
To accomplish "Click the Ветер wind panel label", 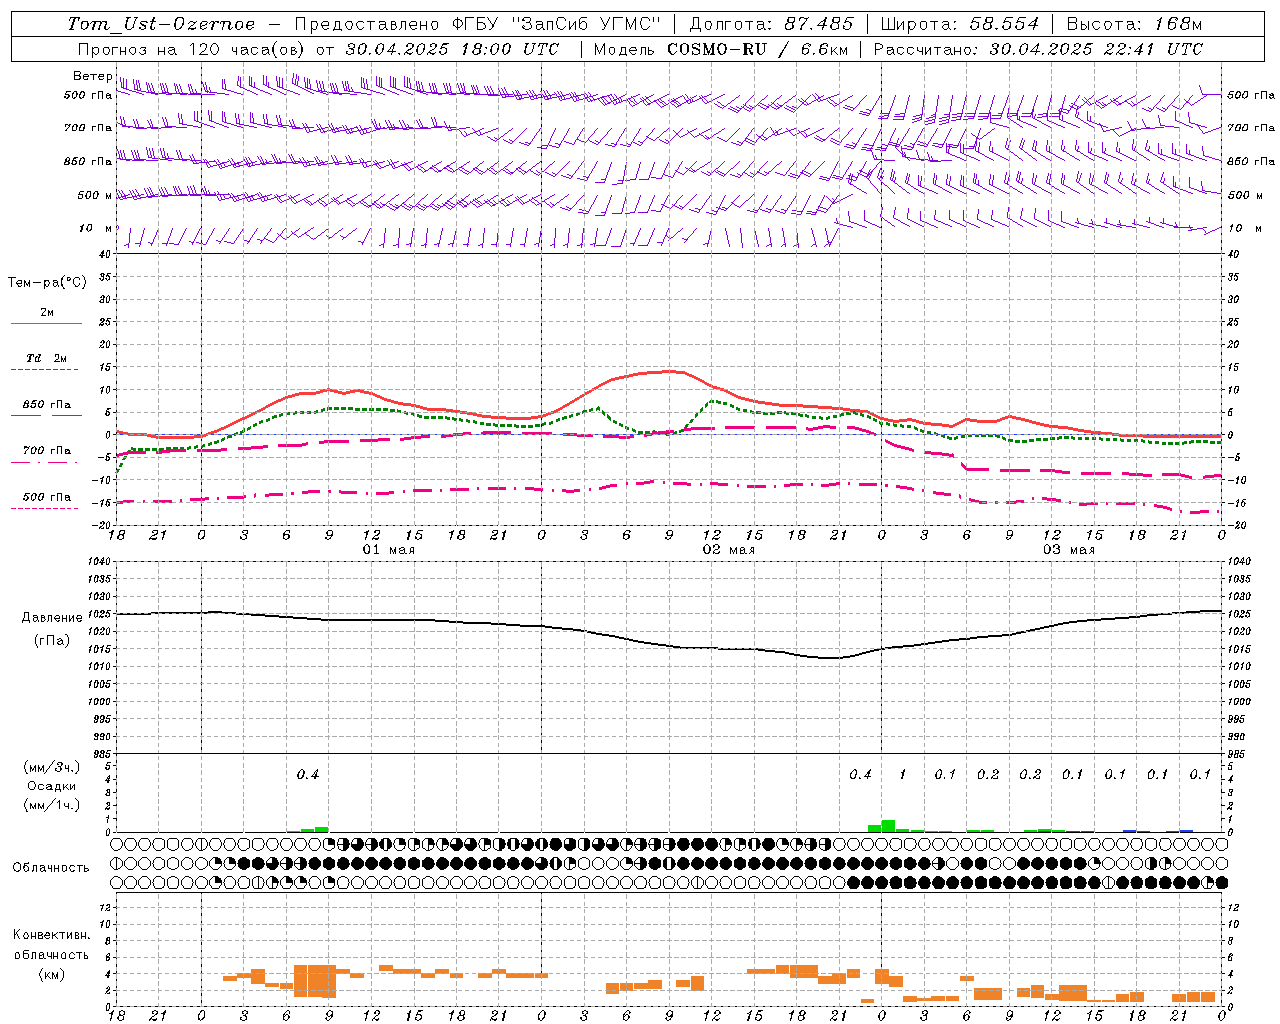I will tap(93, 76).
